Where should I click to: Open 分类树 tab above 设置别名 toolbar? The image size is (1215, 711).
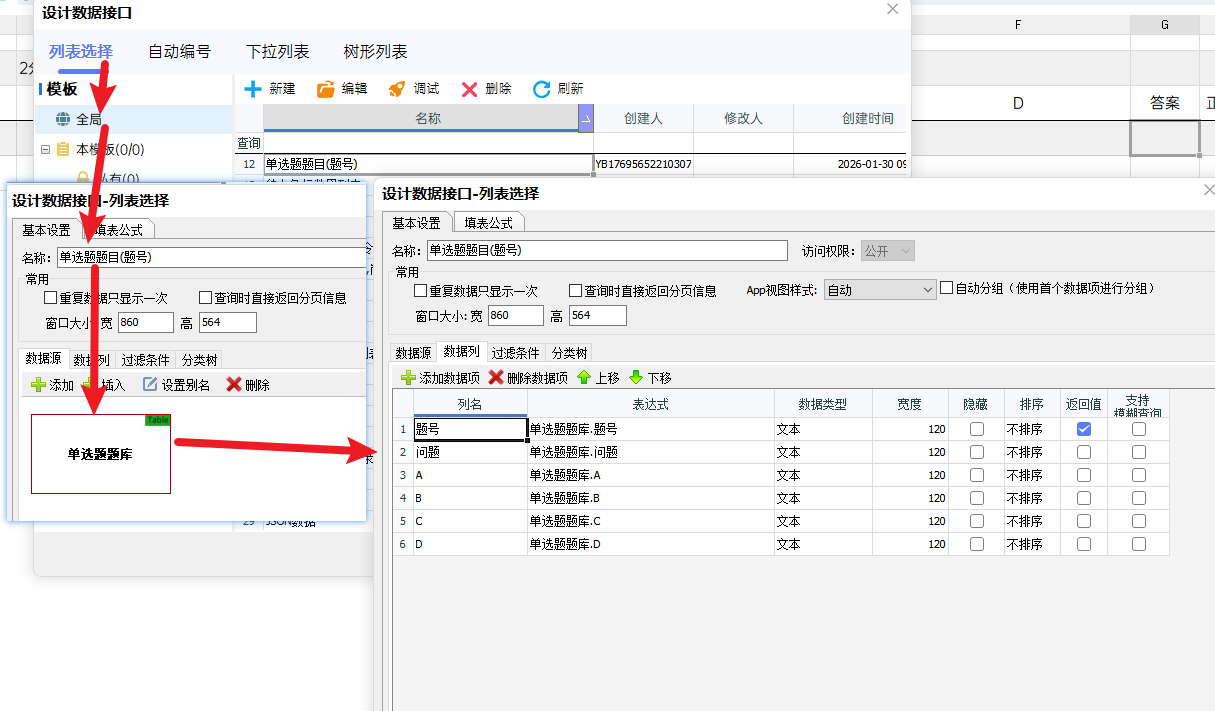click(199, 360)
